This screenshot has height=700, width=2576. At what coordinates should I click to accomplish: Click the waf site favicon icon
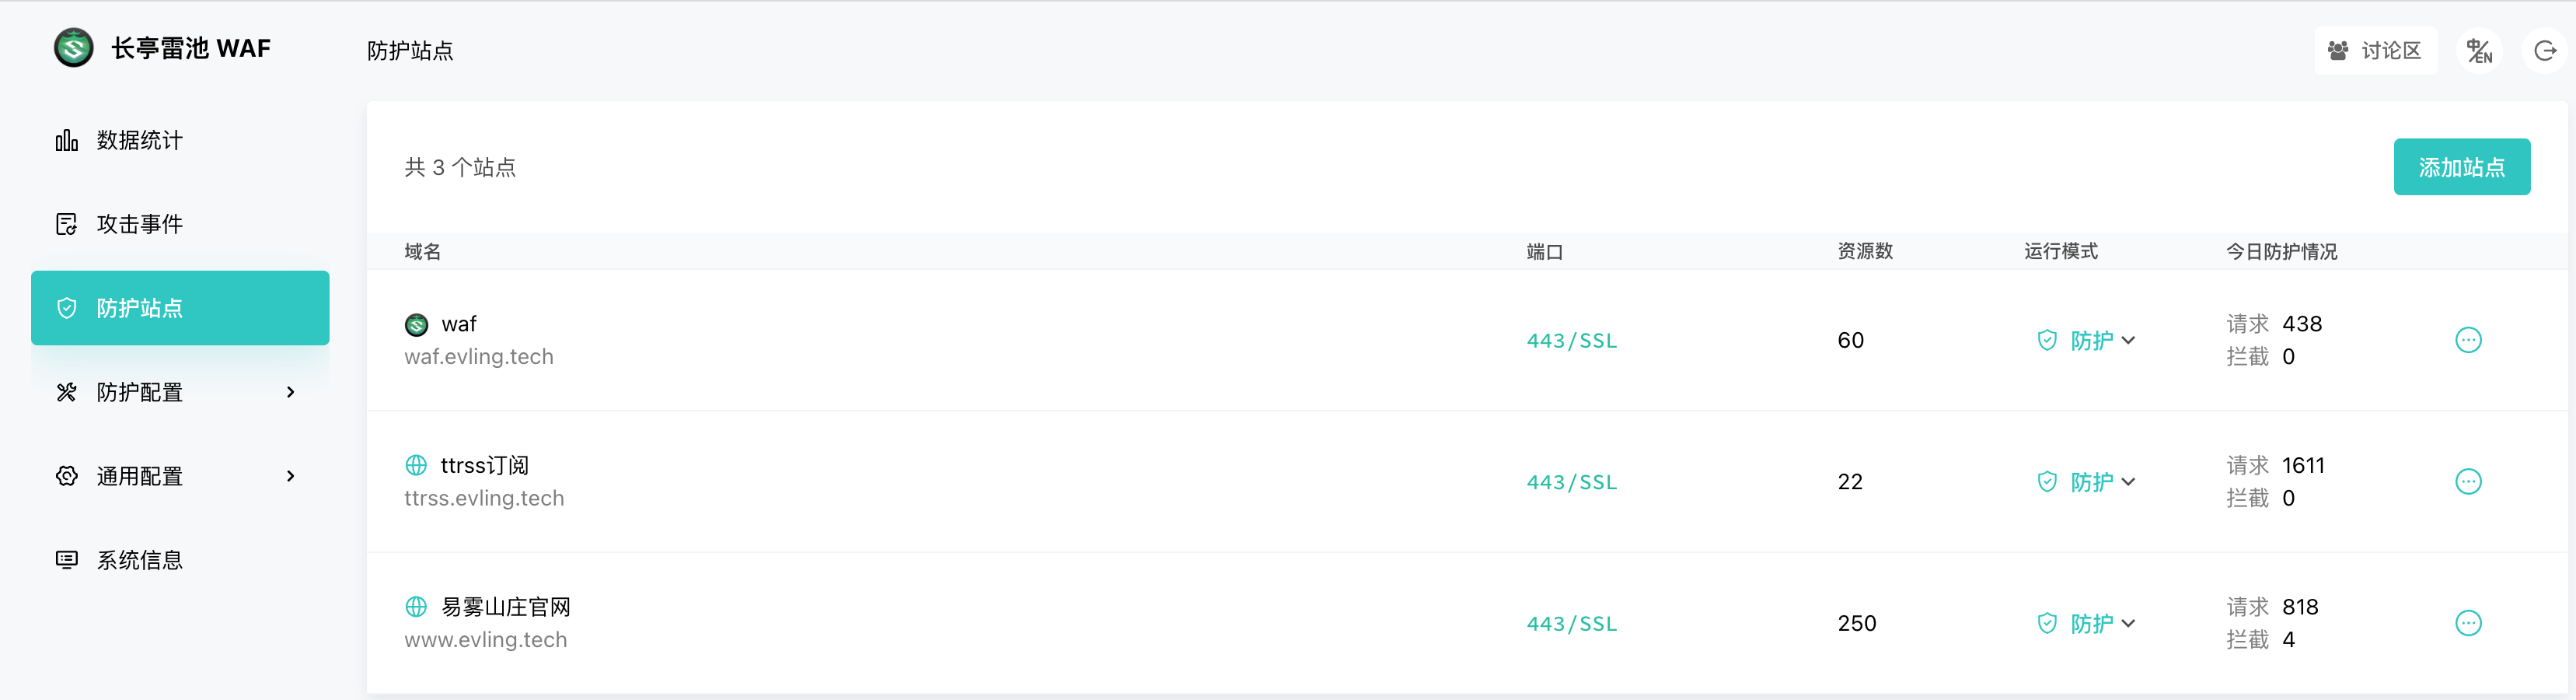click(416, 325)
